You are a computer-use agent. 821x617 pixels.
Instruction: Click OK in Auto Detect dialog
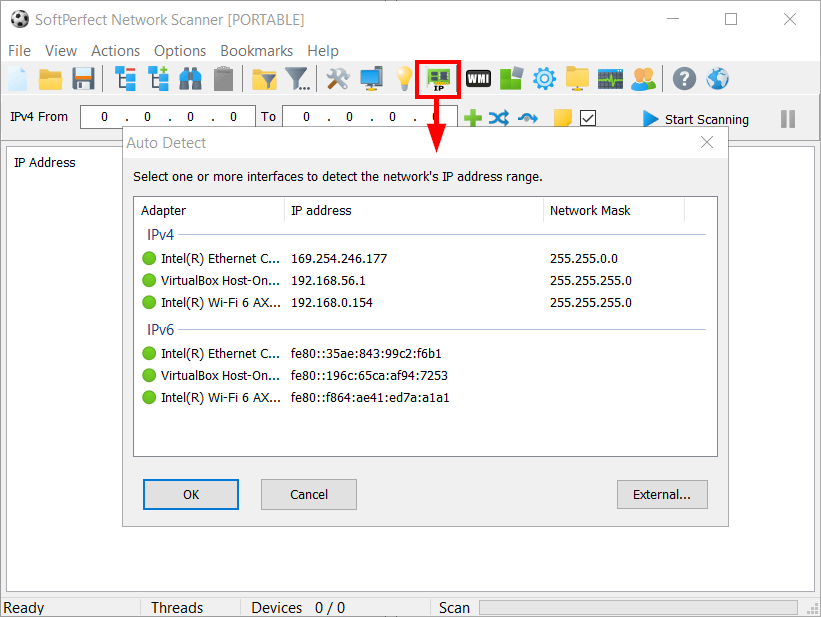[x=191, y=494]
